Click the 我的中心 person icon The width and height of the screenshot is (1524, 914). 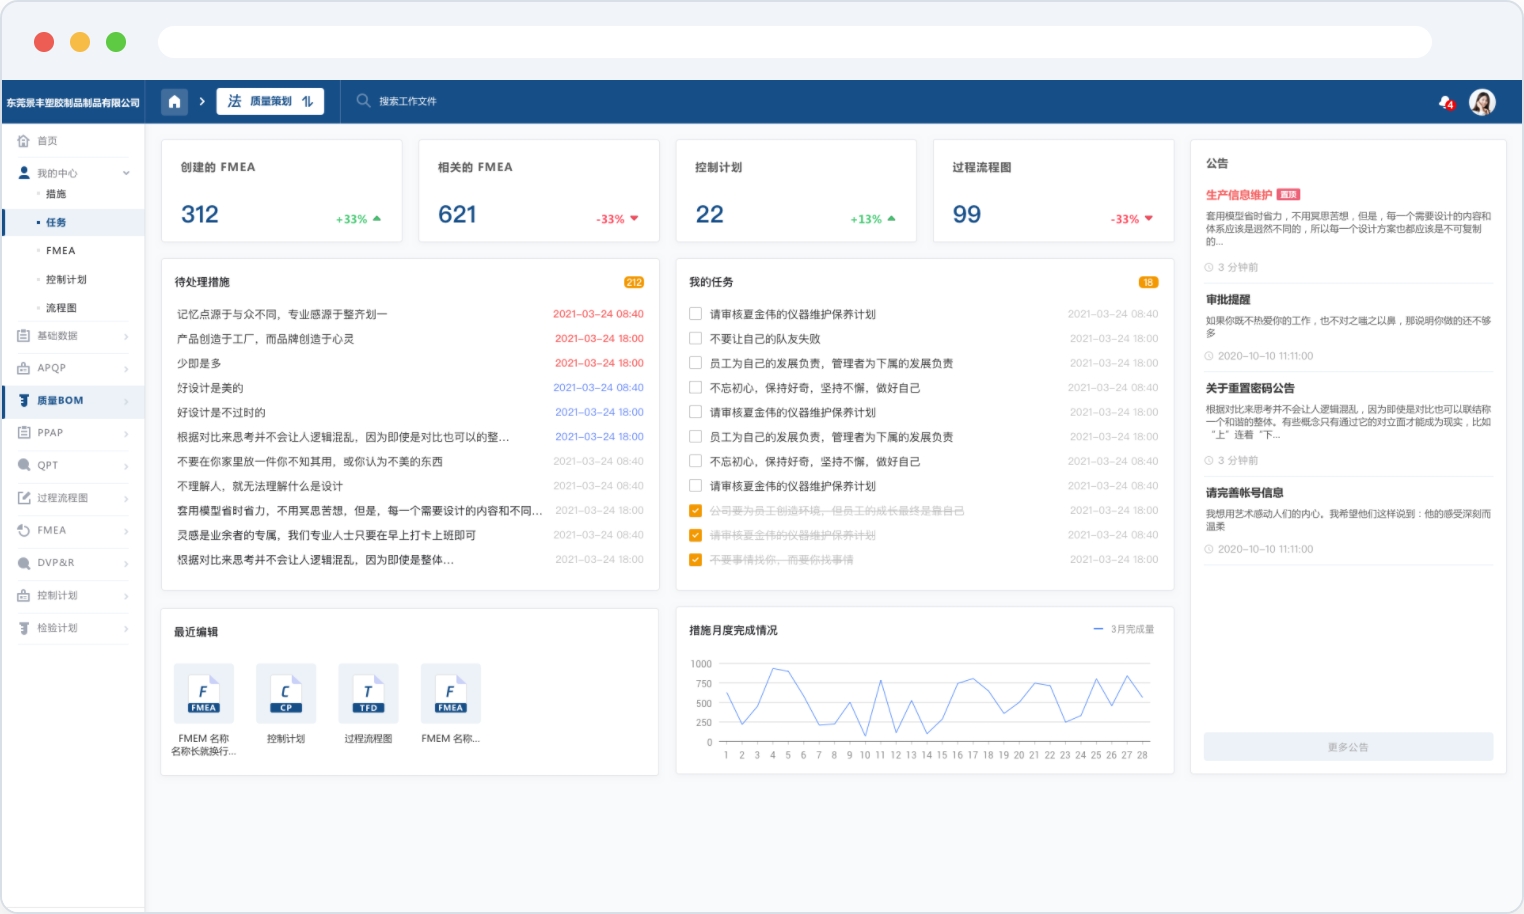click(24, 173)
